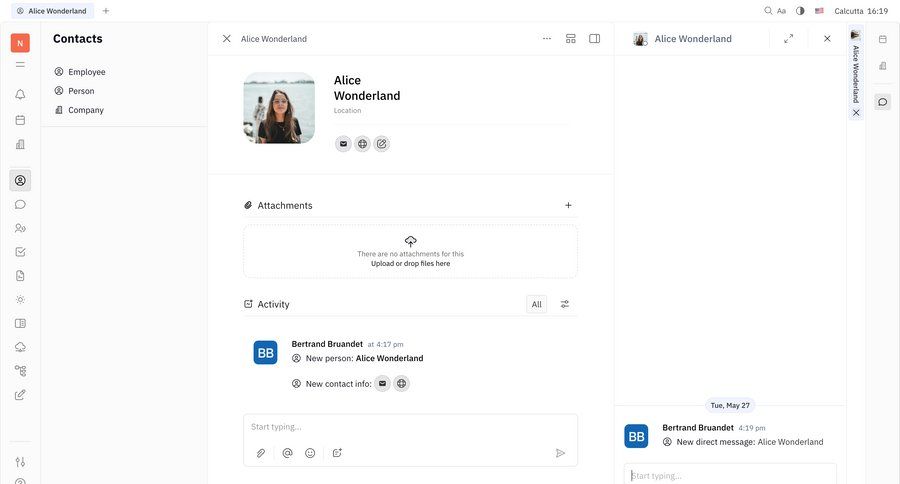Click the upload cloud icon in attachments area
This screenshot has height=484, width=900.
[410, 241]
